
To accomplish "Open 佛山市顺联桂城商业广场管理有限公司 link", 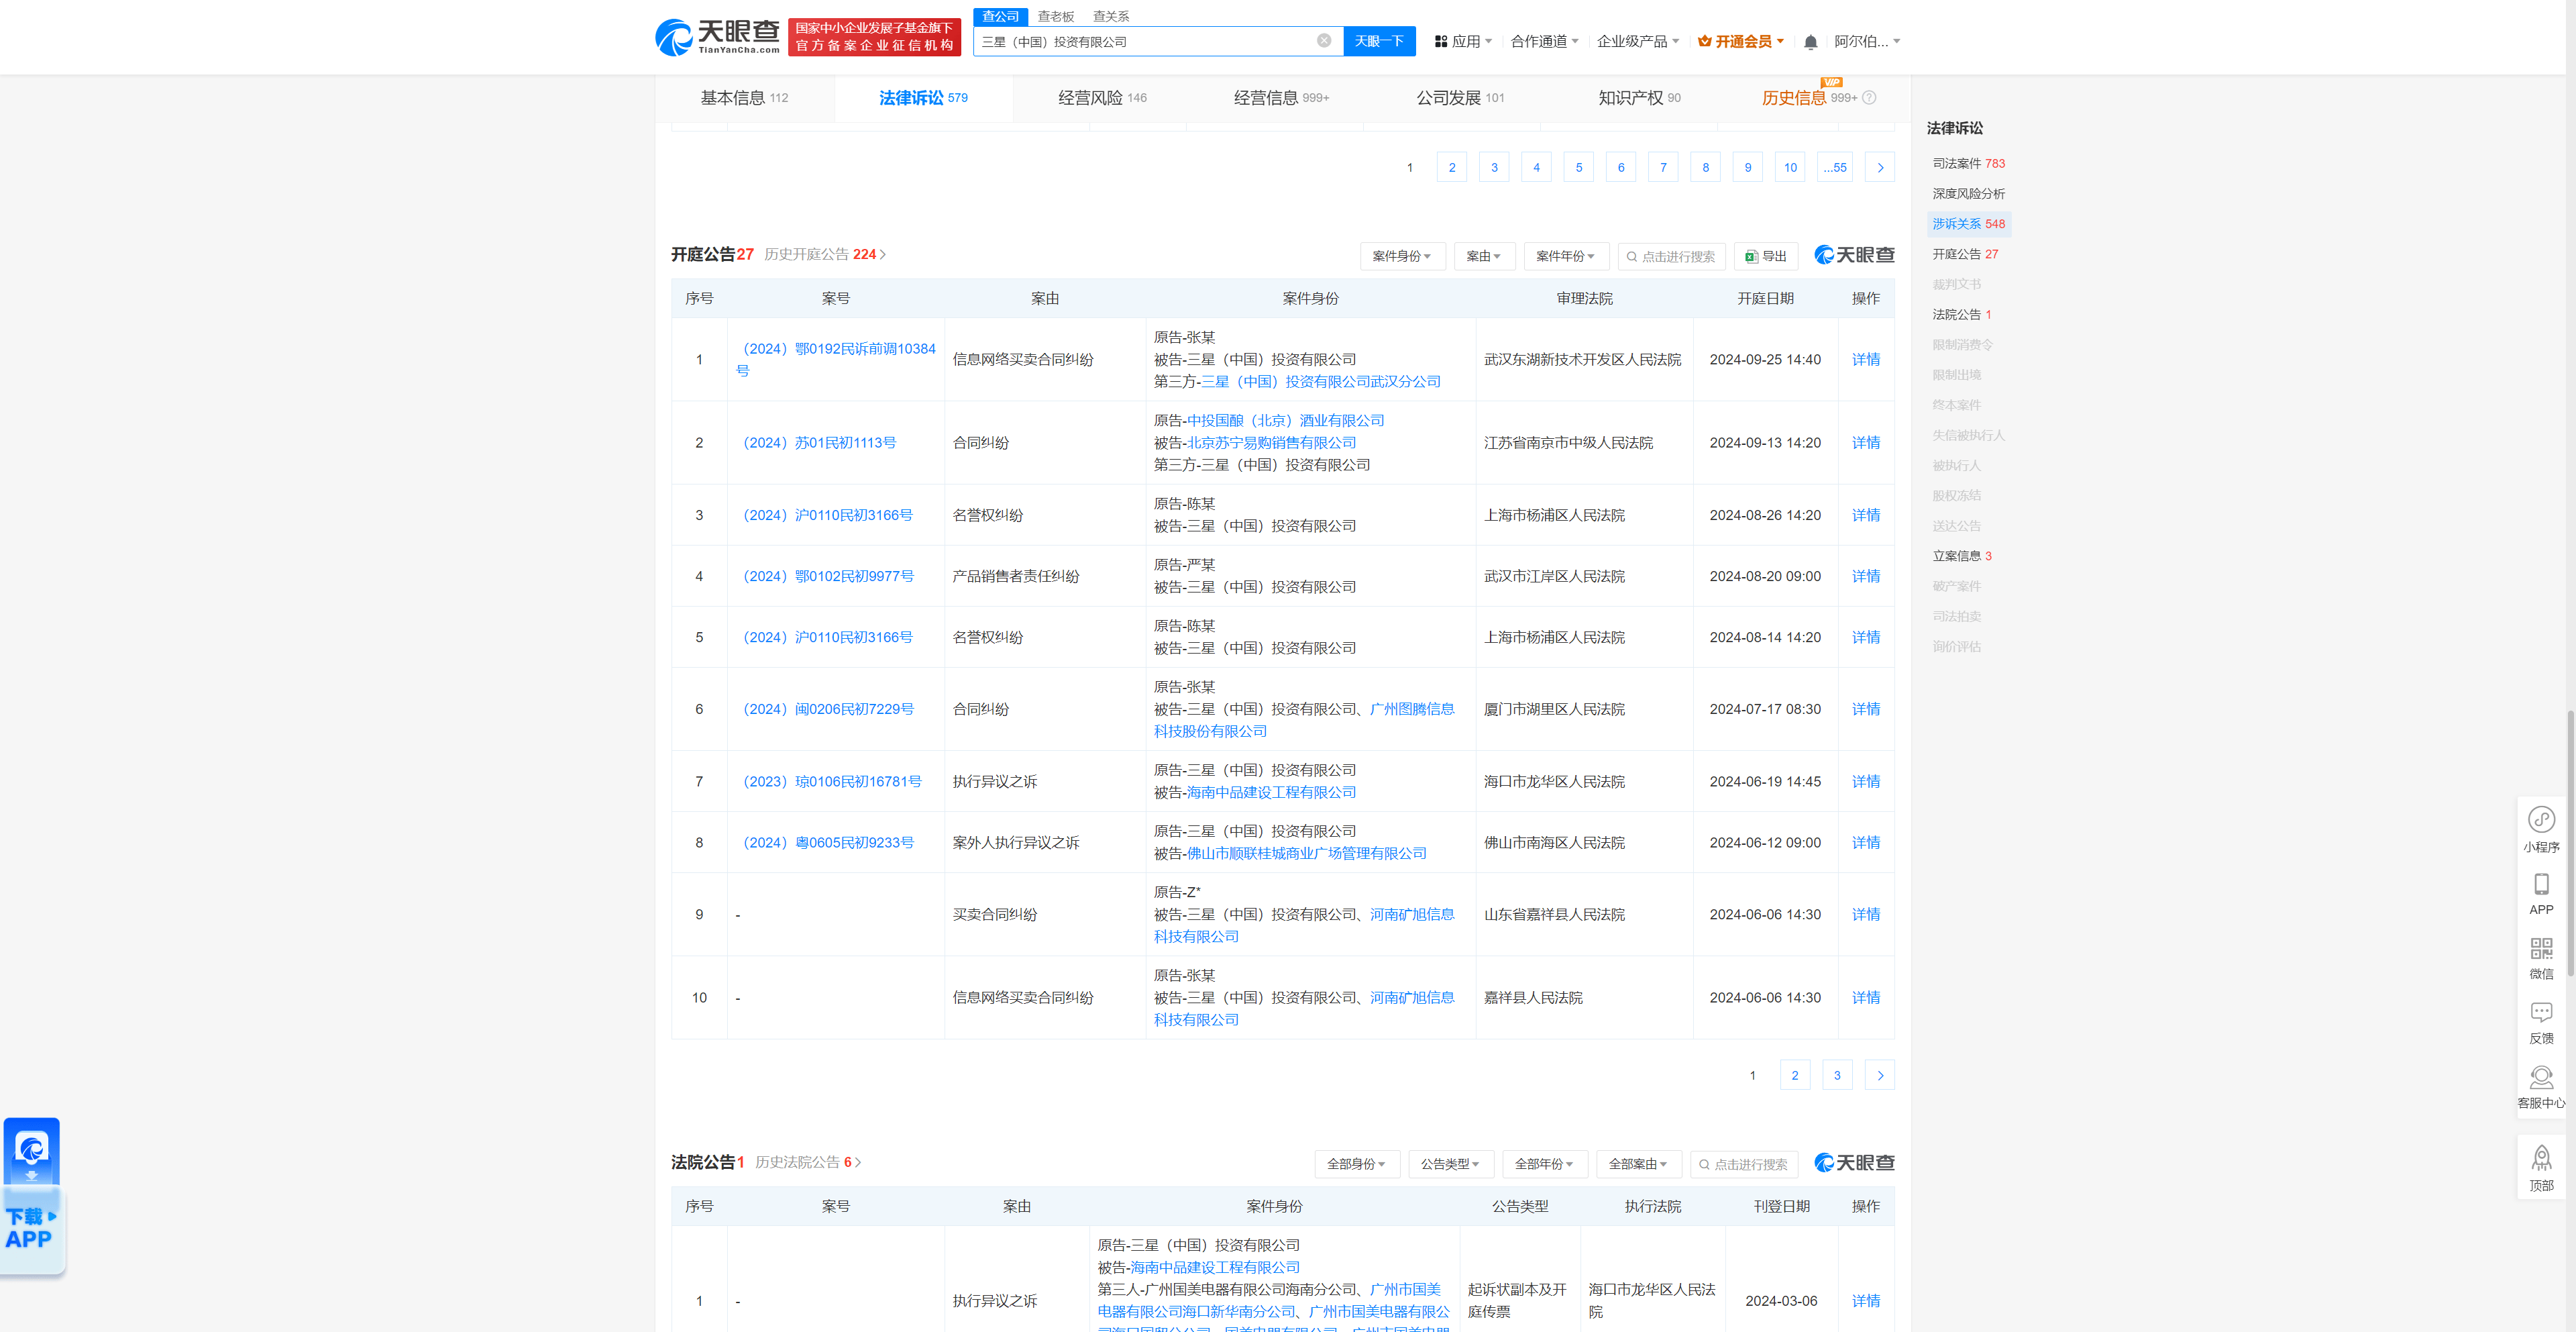I will pos(1306,853).
